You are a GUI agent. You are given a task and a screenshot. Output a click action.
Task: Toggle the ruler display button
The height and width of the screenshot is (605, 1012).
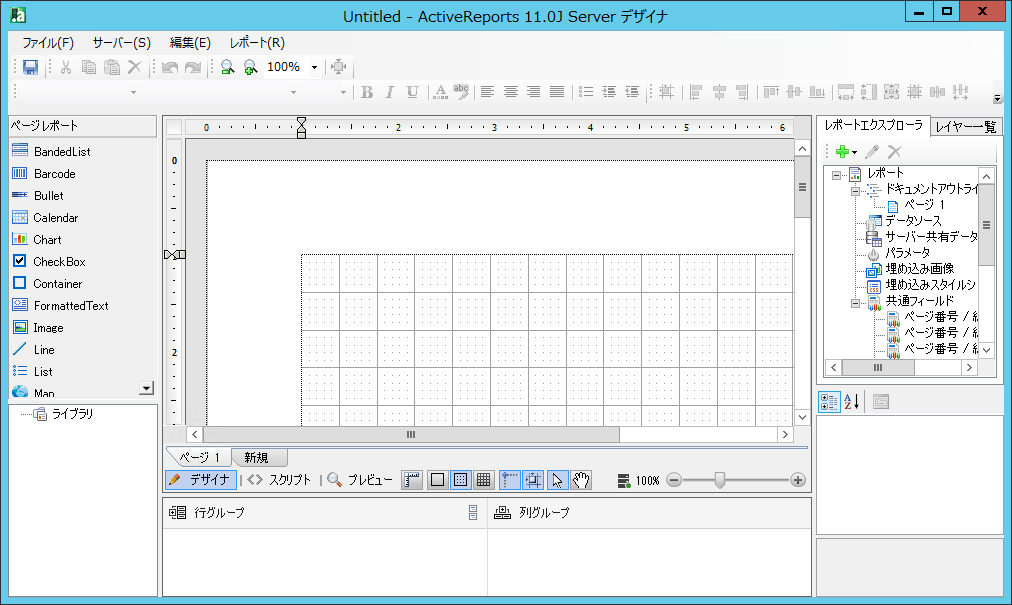(x=412, y=480)
